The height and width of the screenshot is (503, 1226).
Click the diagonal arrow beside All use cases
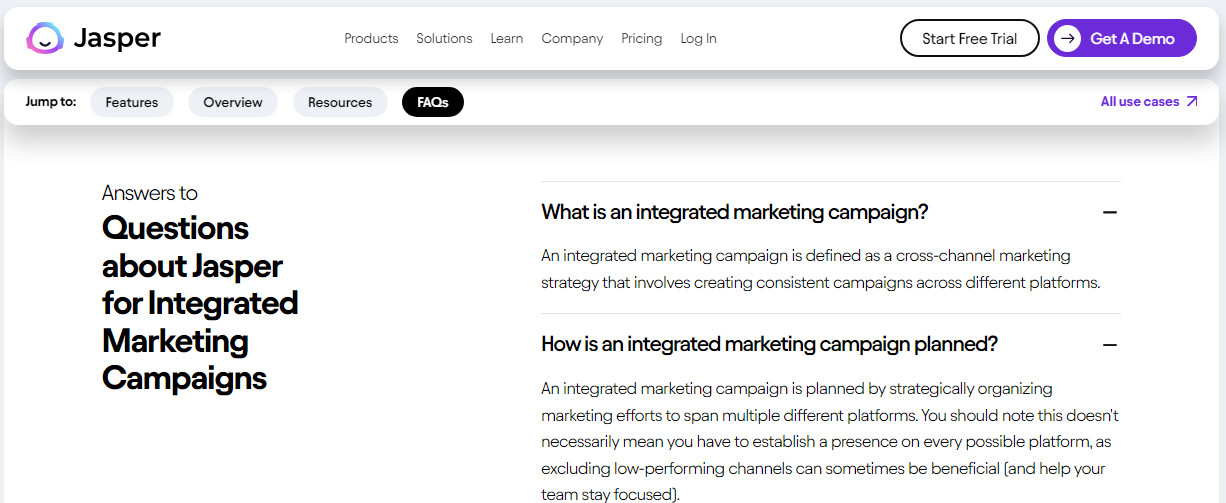click(x=1191, y=102)
